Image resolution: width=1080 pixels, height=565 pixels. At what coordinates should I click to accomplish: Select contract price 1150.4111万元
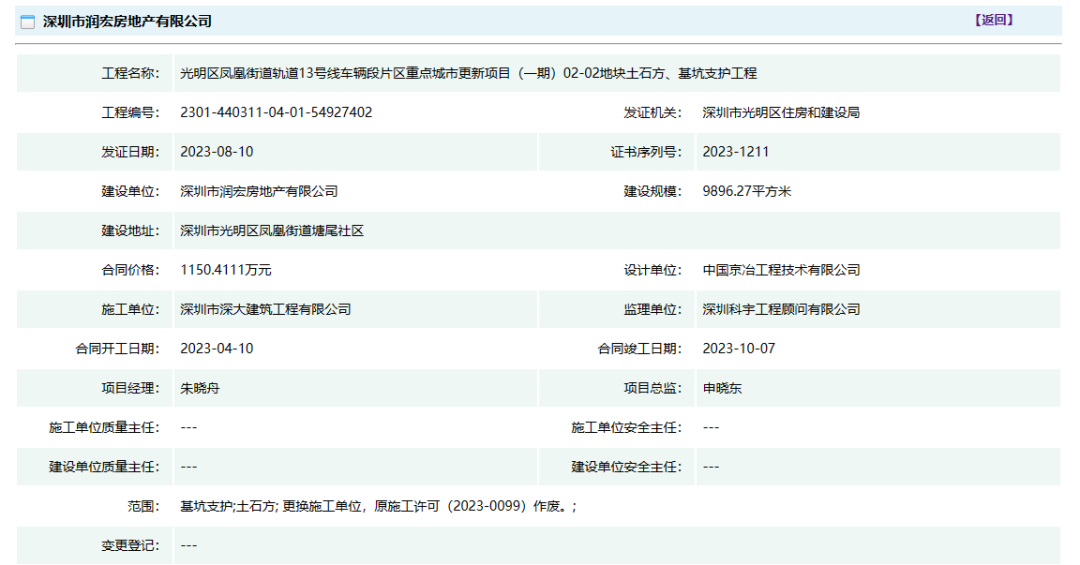tap(226, 269)
